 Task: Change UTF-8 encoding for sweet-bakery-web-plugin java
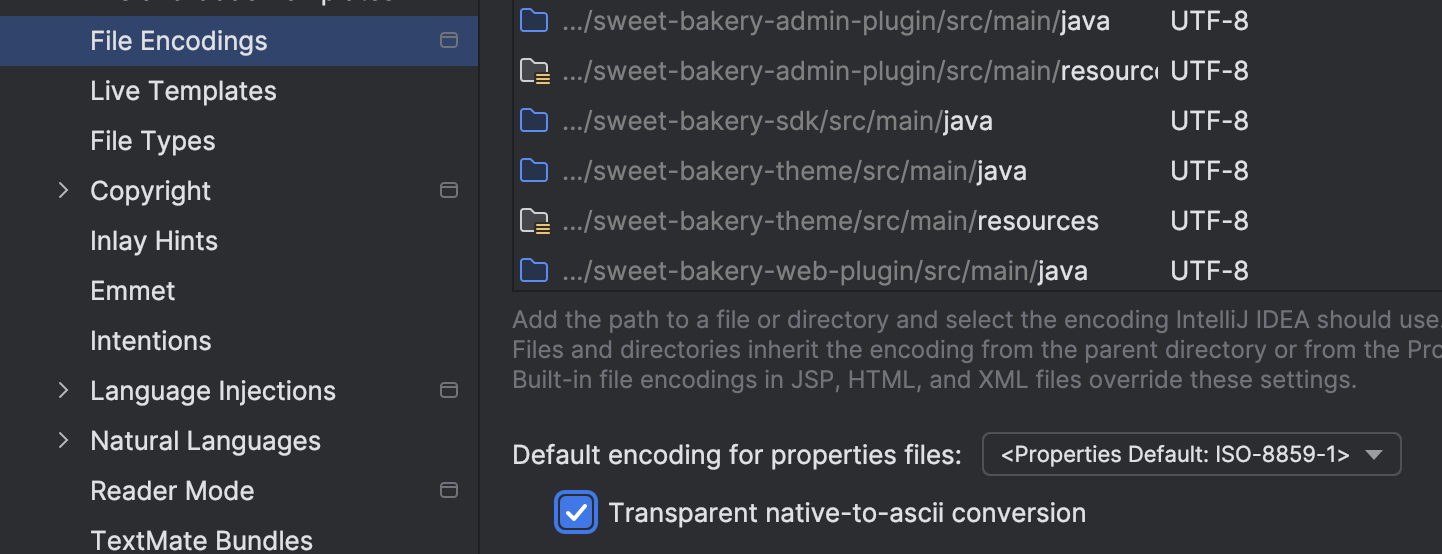(x=1209, y=271)
